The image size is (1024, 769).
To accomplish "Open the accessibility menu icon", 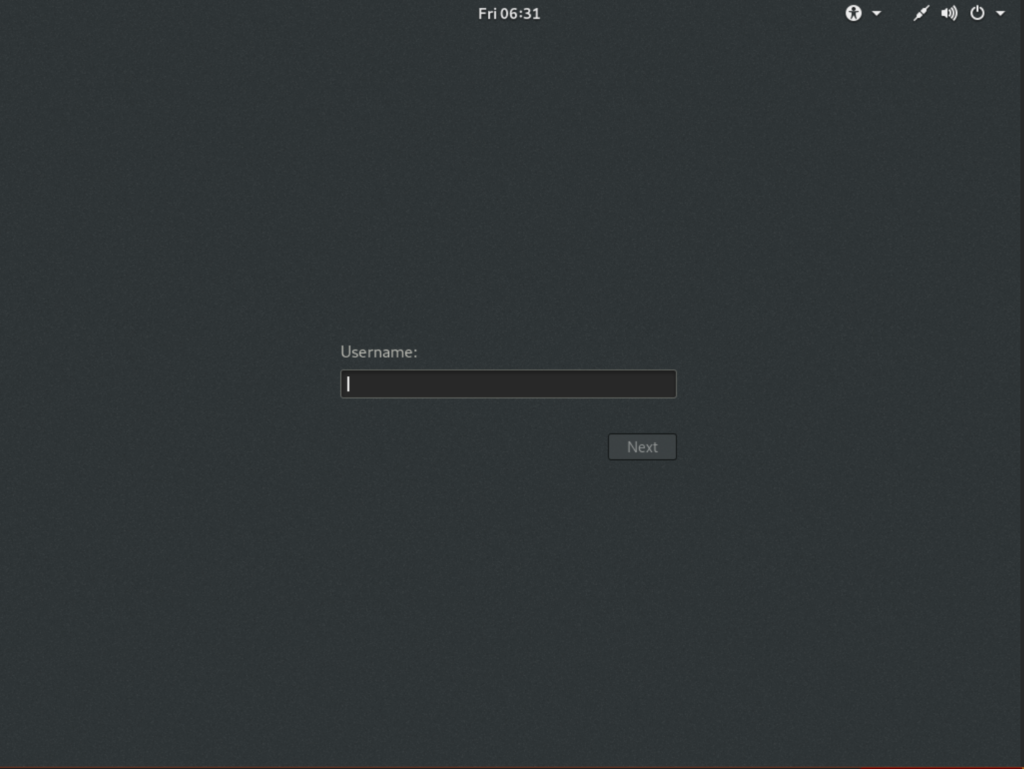I will (853, 13).
